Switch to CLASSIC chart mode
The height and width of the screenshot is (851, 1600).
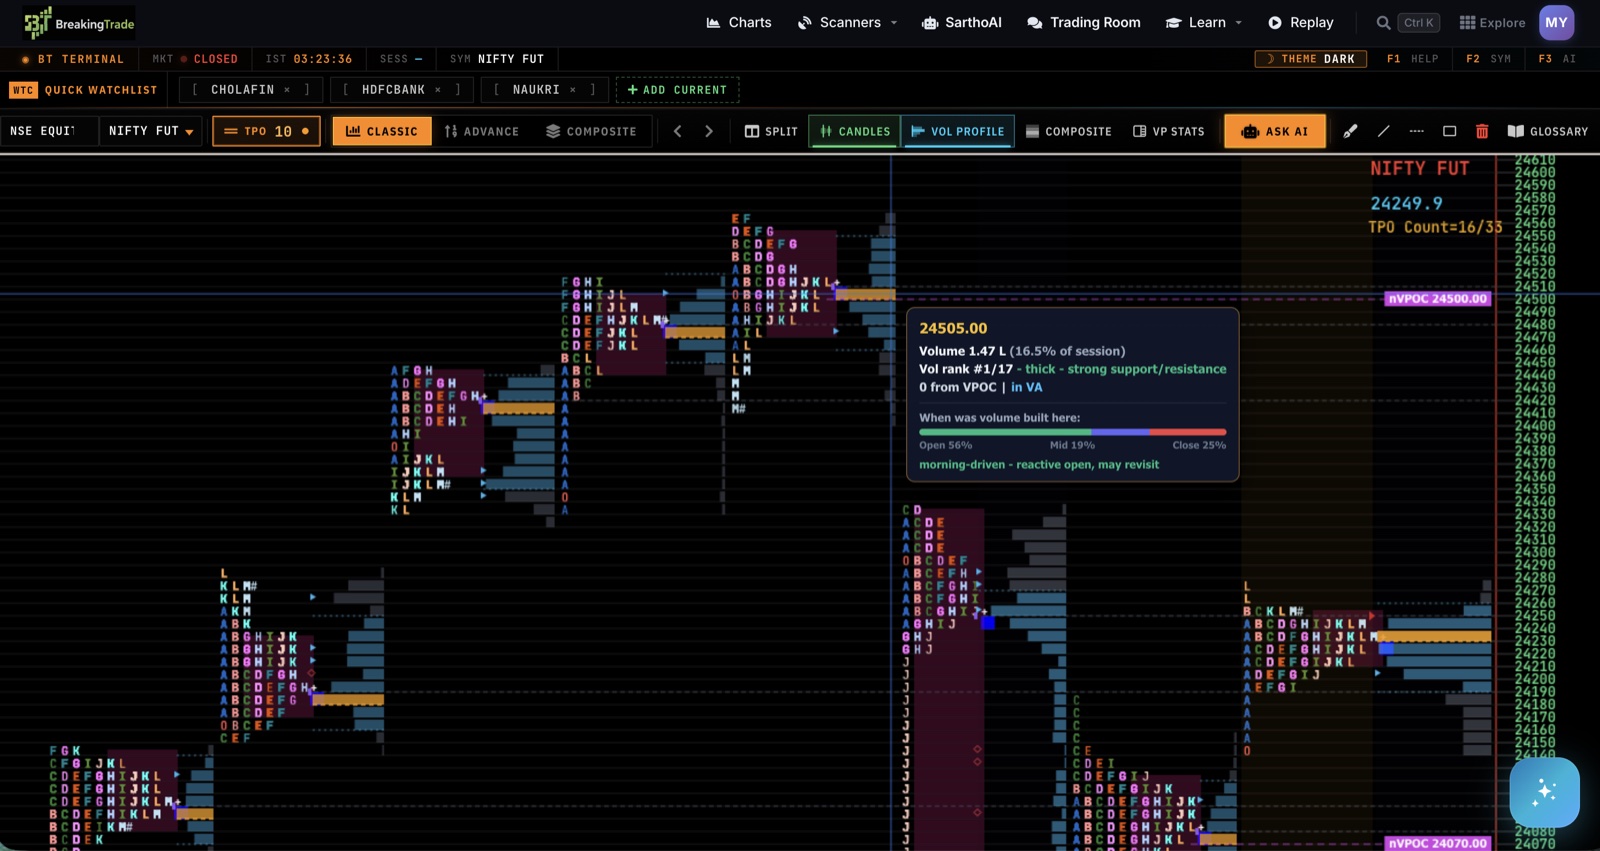click(382, 131)
